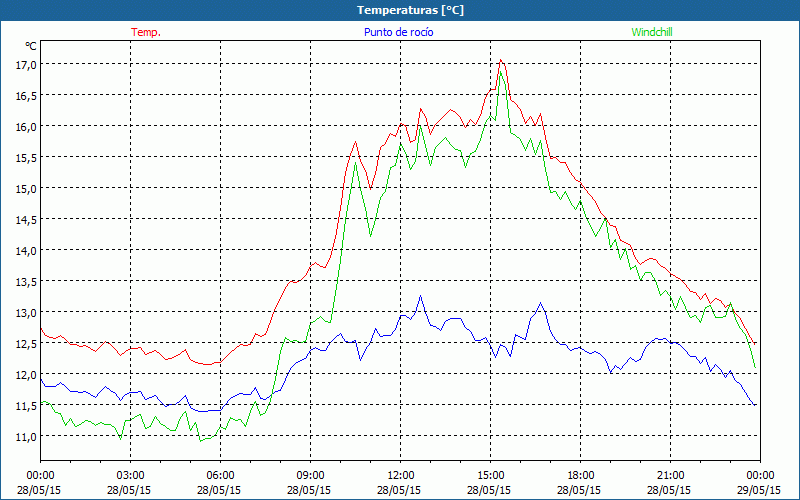Click the 14,0 y-axis value

(26, 251)
